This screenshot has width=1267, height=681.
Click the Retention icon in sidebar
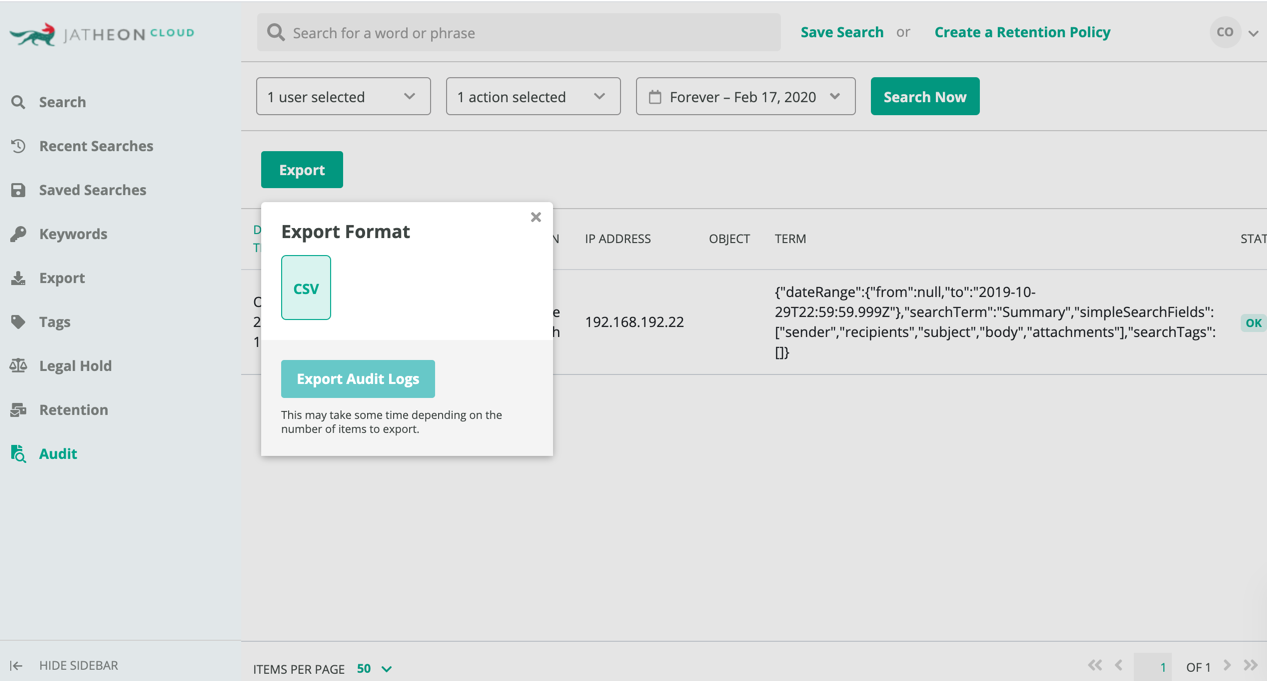coord(18,410)
